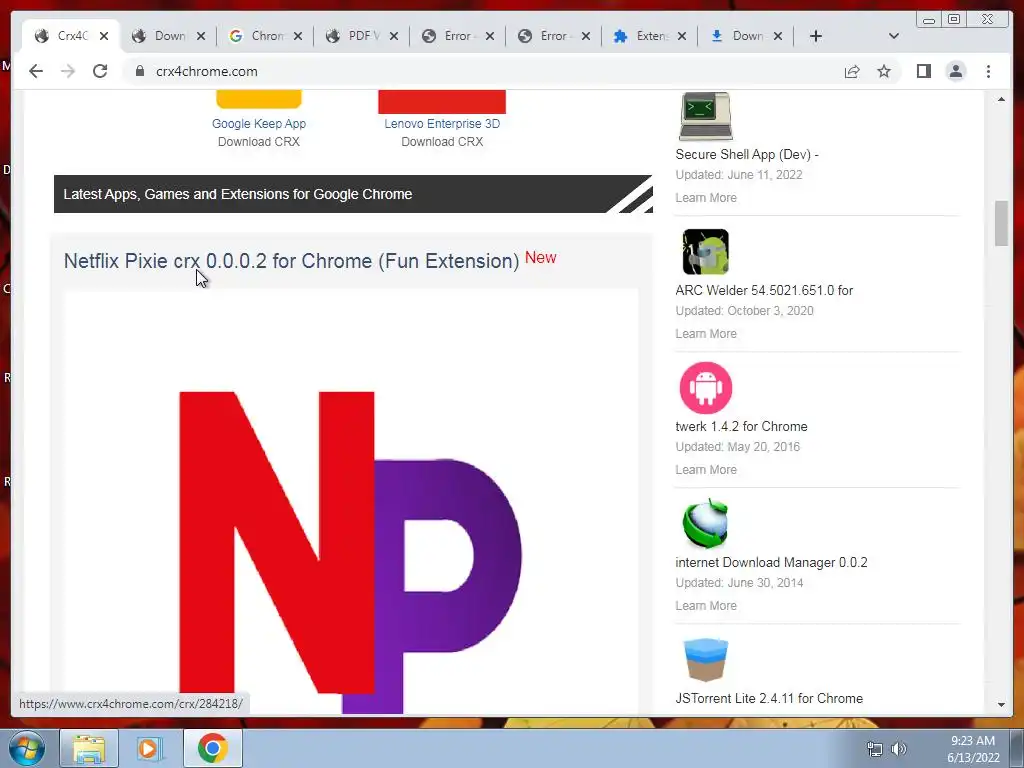Screen dimensions: 1024x768
Task: Share this page icon in address bar
Action: (852, 71)
